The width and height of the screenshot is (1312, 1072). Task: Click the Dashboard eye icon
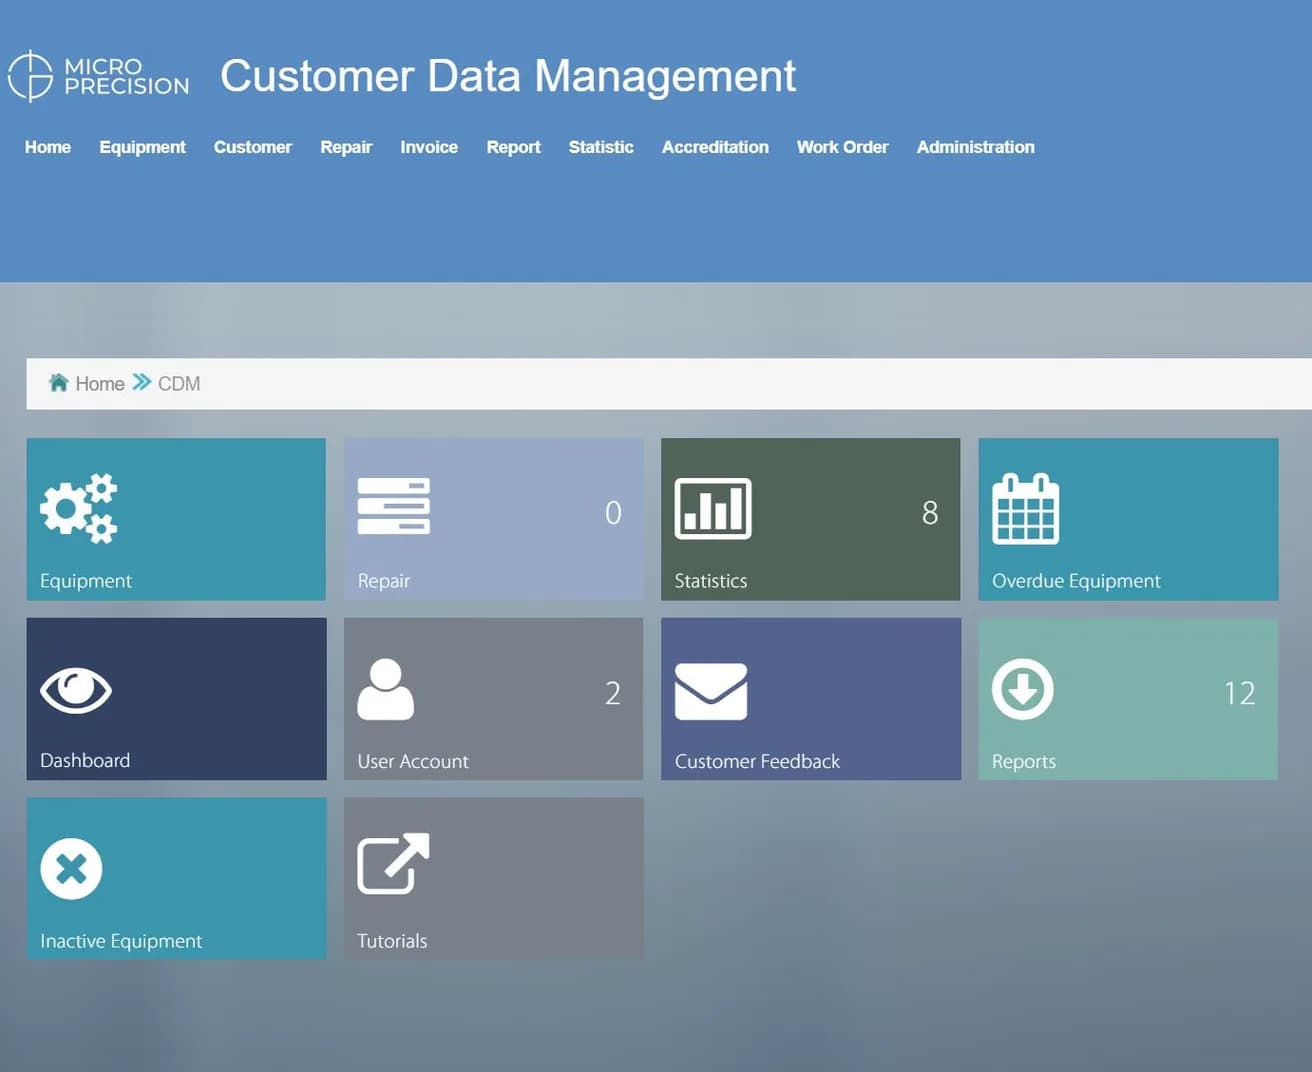pyautogui.click(x=76, y=690)
